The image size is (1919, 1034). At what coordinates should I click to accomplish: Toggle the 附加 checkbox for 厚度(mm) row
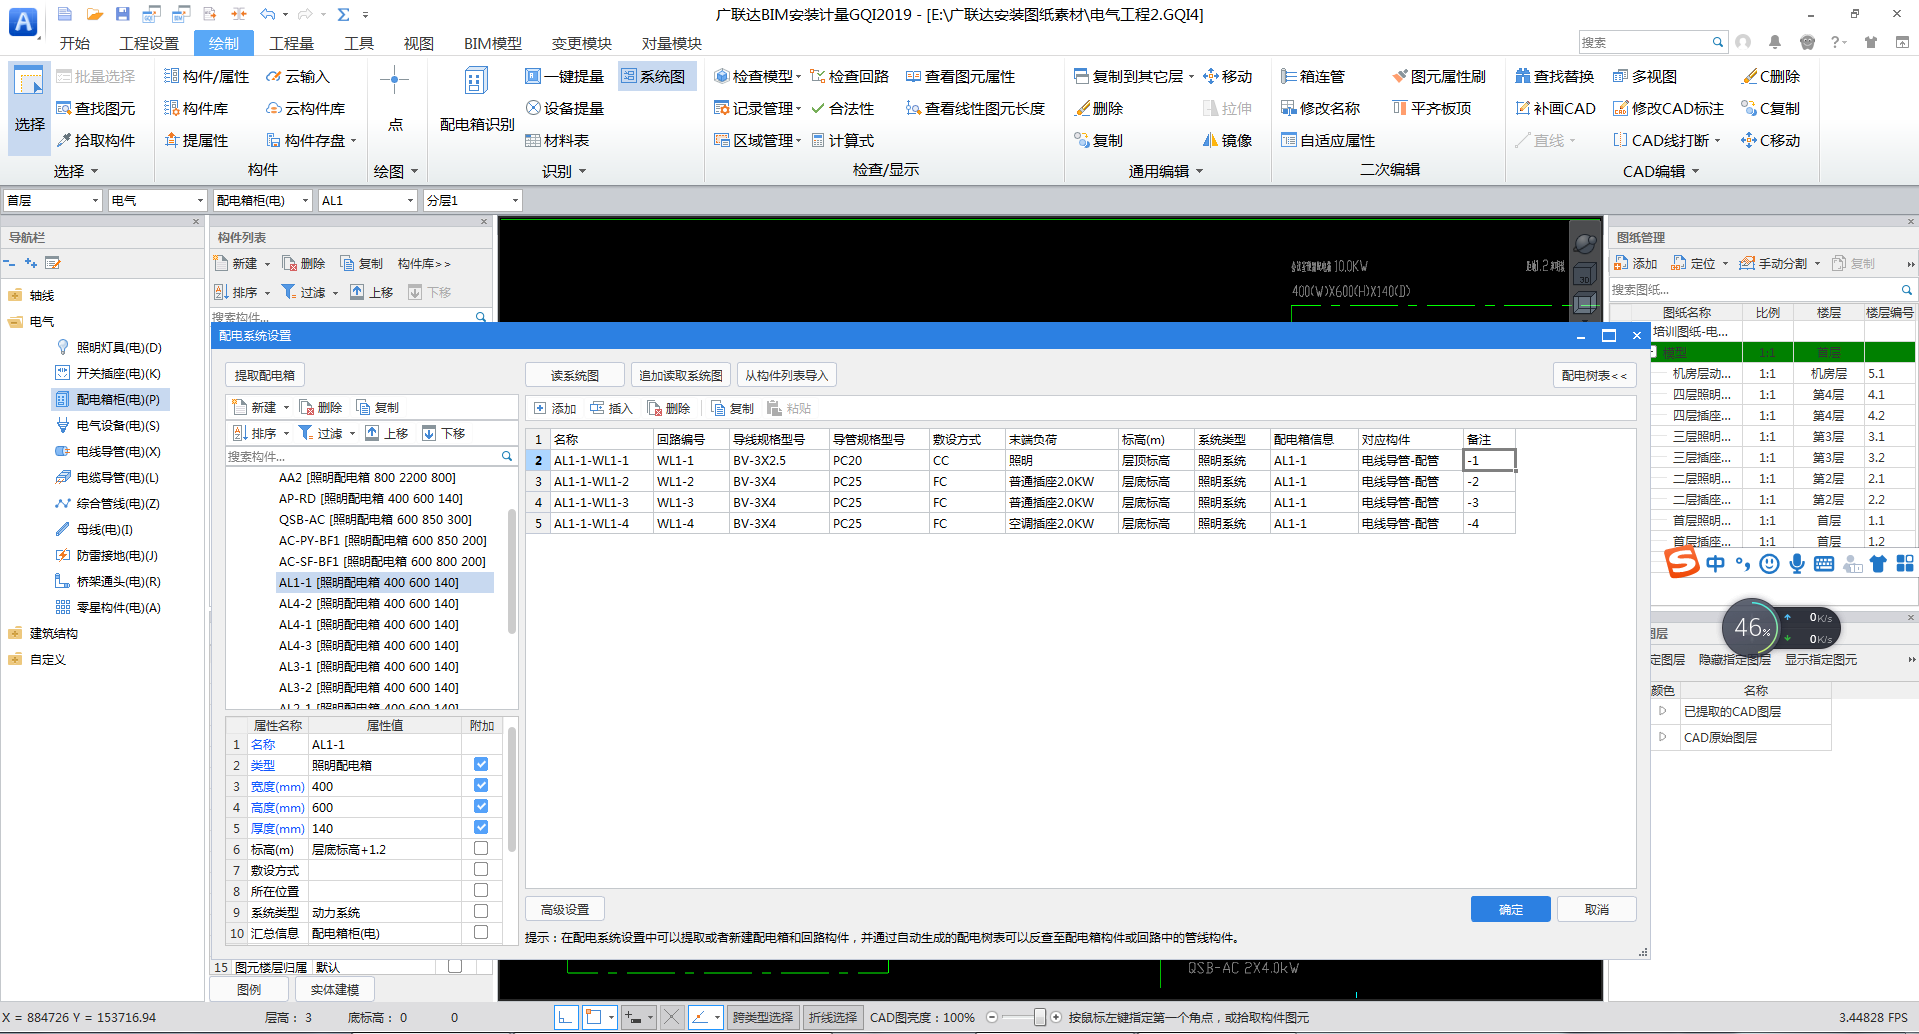click(x=481, y=827)
